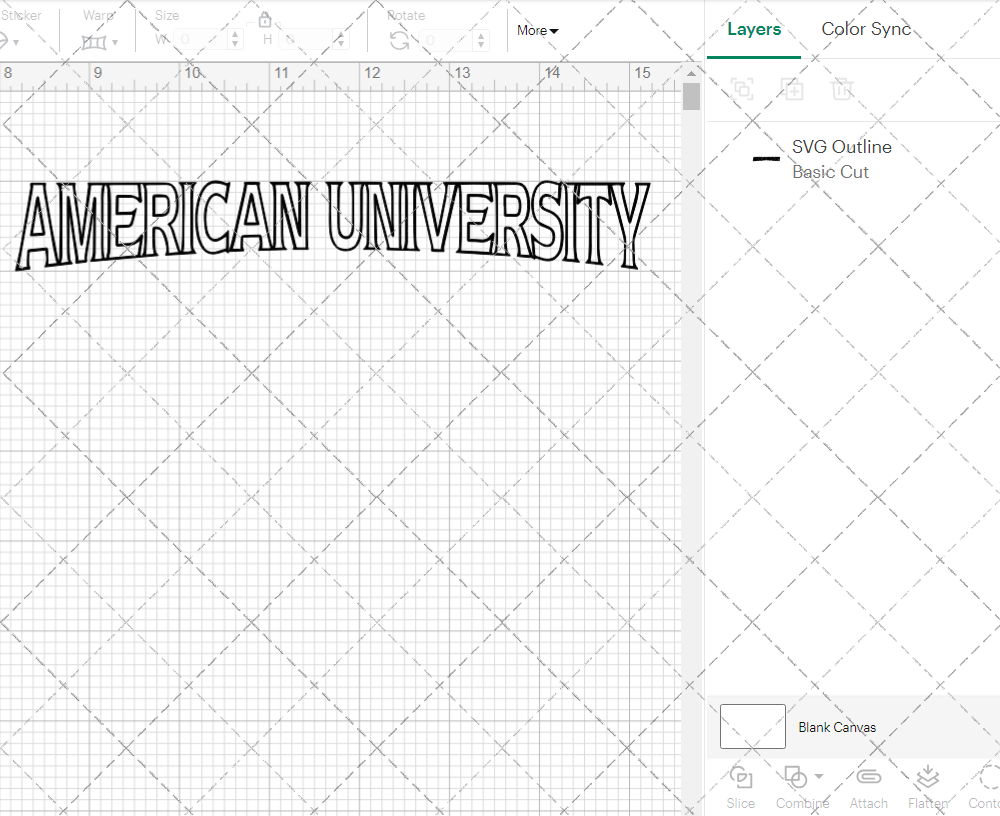The height and width of the screenshot is (816, 1000).
Task: Toggle the Warp effect icon
Action: pos(95,41)
